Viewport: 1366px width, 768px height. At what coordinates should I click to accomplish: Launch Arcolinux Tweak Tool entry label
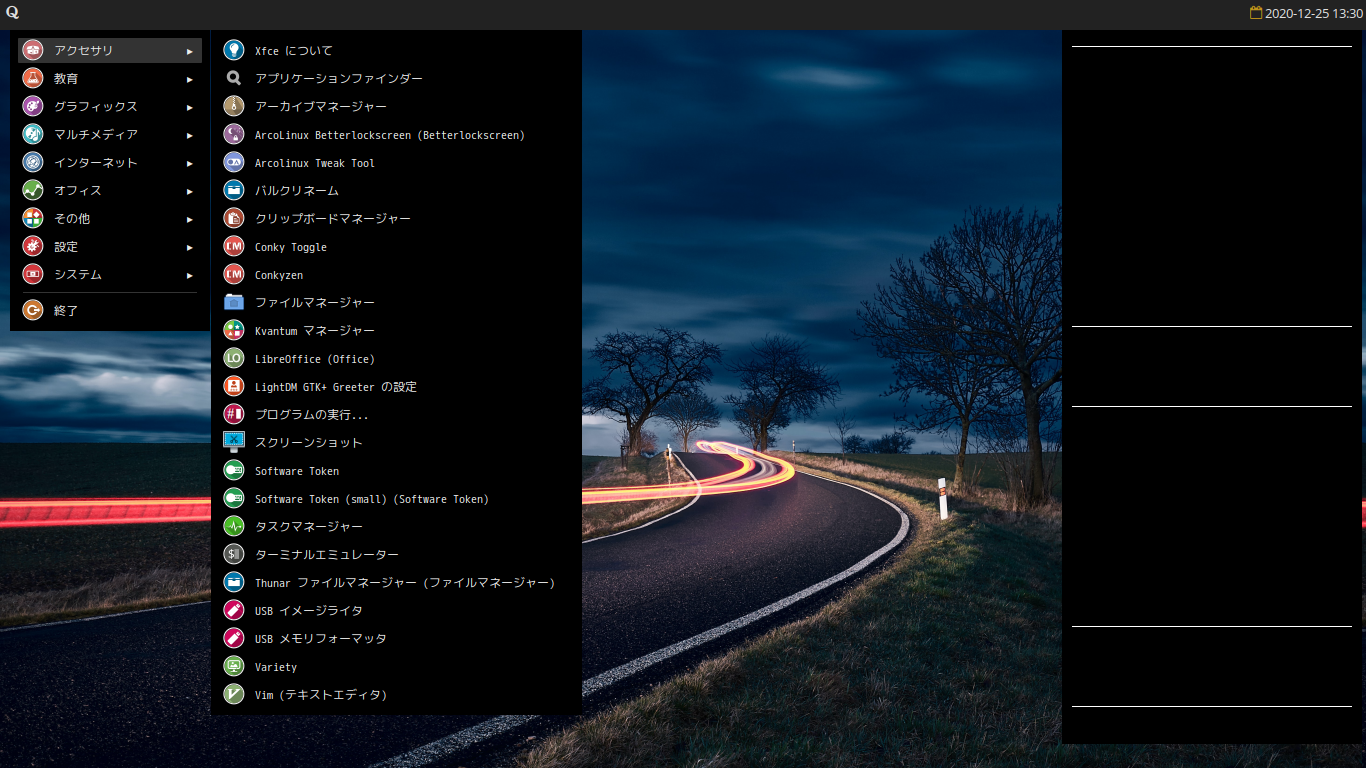click(315, 163)
